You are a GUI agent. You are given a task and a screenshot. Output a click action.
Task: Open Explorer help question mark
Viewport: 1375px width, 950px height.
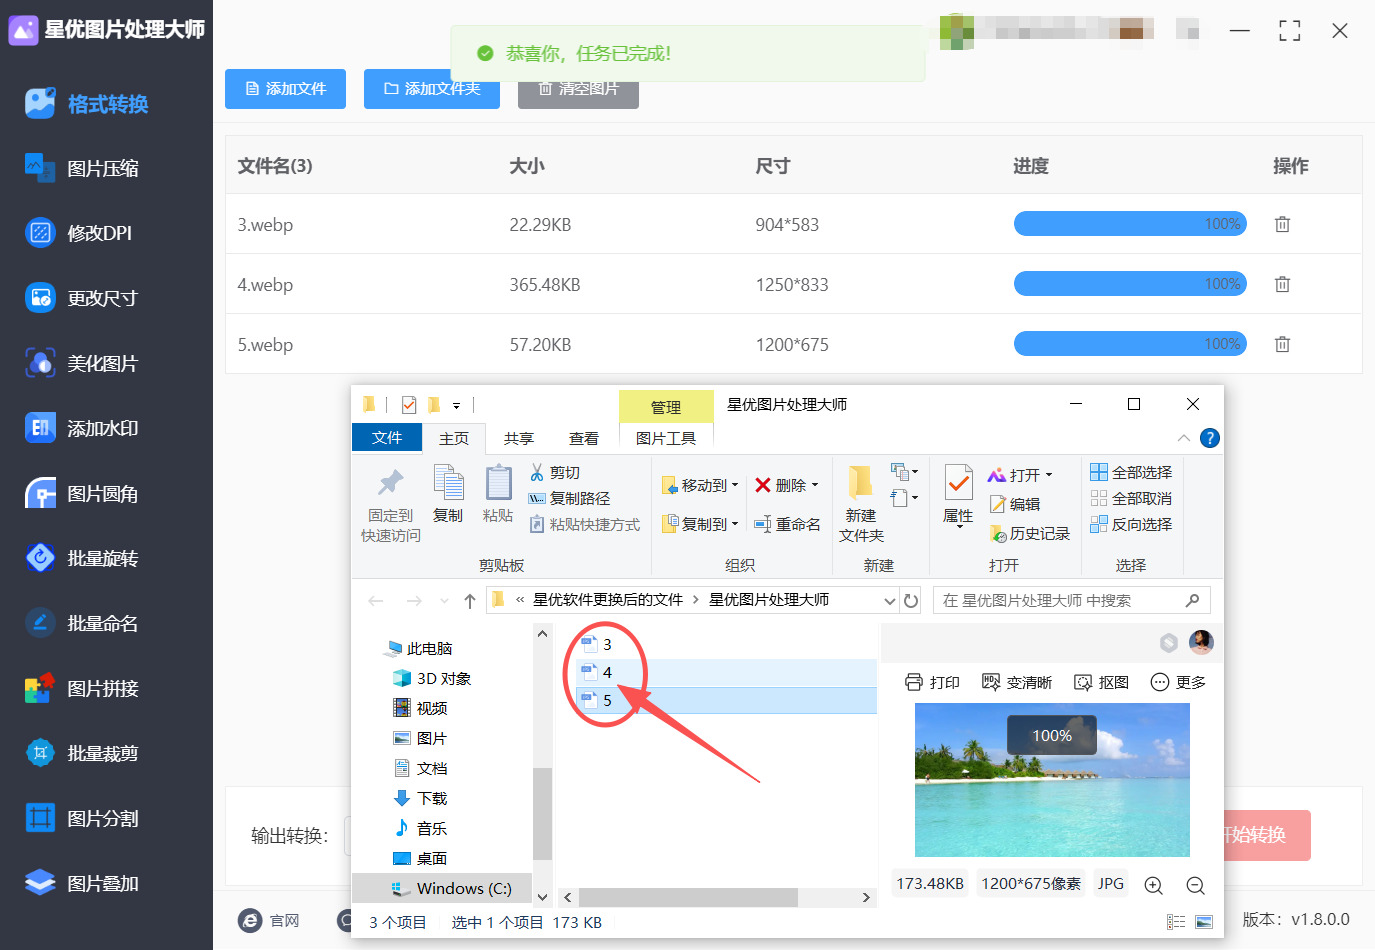tap(1209, 438)
